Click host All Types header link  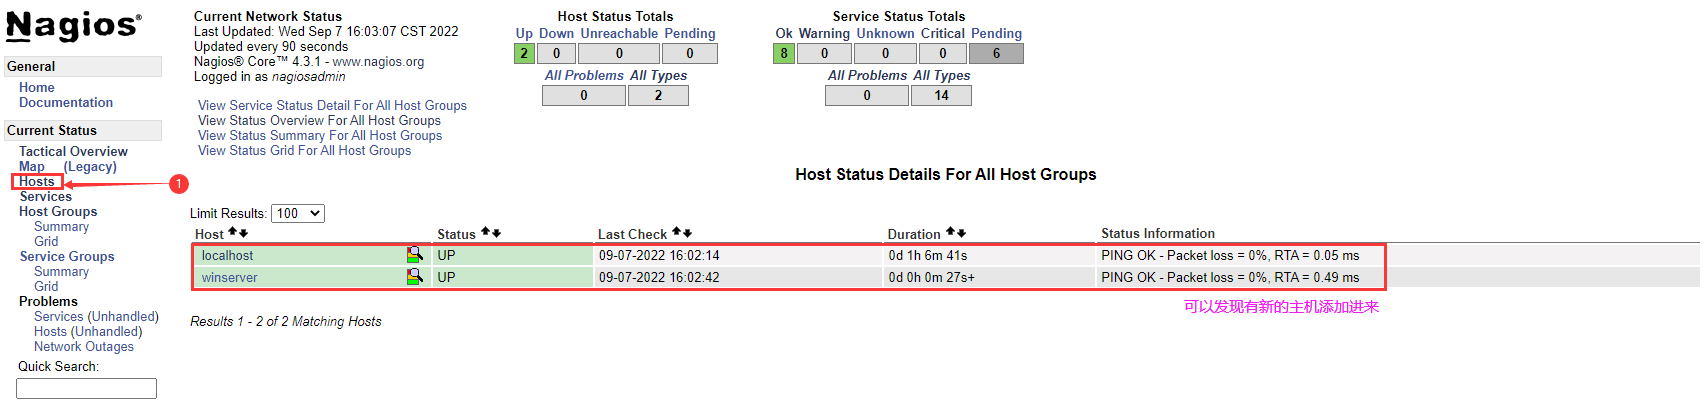(x=658, y=75)
